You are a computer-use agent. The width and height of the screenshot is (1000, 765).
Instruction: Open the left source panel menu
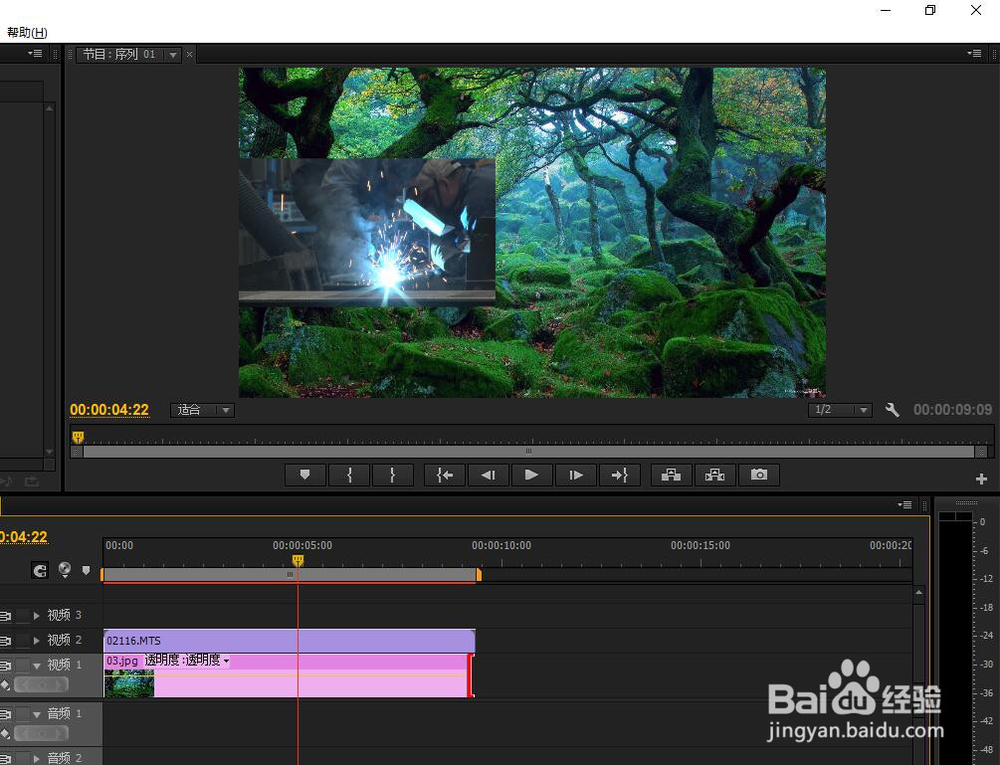point(35,54)
